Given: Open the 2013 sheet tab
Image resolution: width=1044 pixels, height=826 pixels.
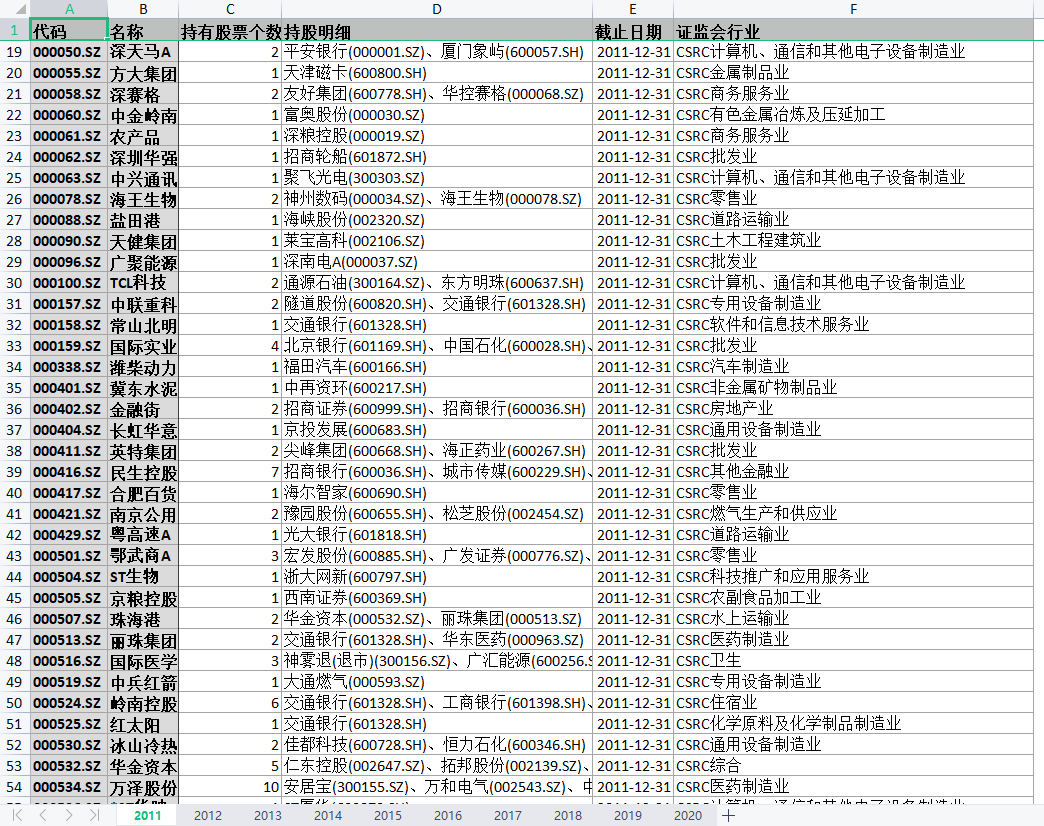Looking at the screenshot, I should coord(268,815).
